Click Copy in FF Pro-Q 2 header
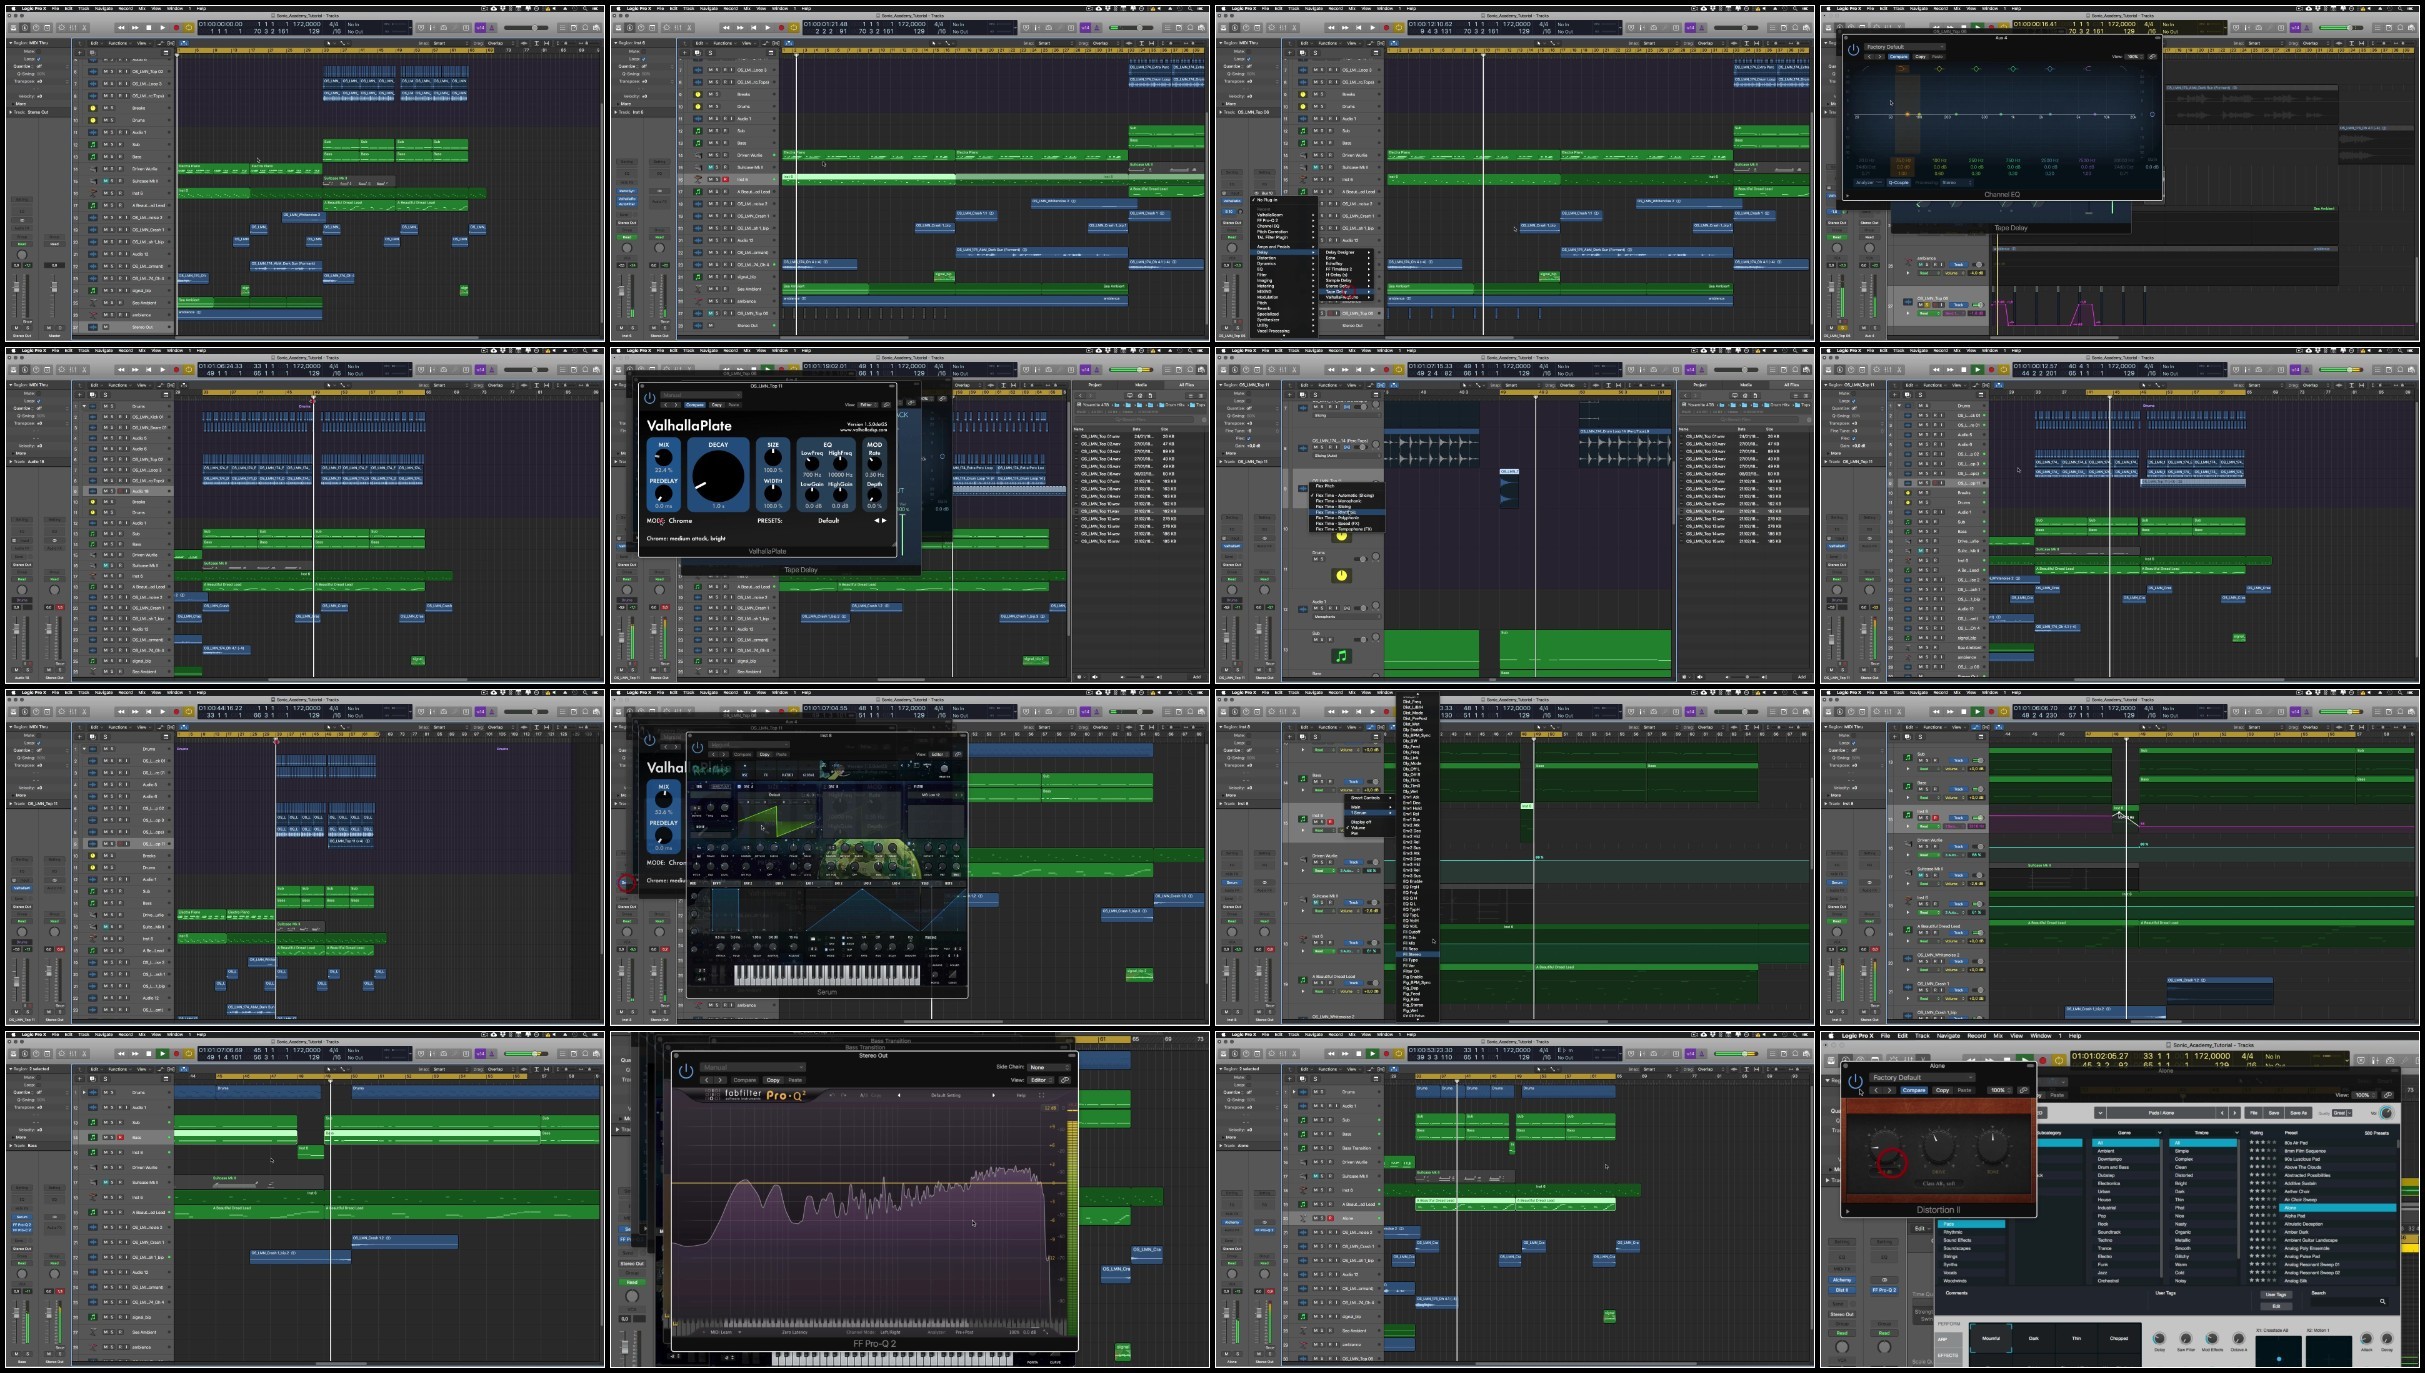The image size is (2425, 1373). (773, 1080)
